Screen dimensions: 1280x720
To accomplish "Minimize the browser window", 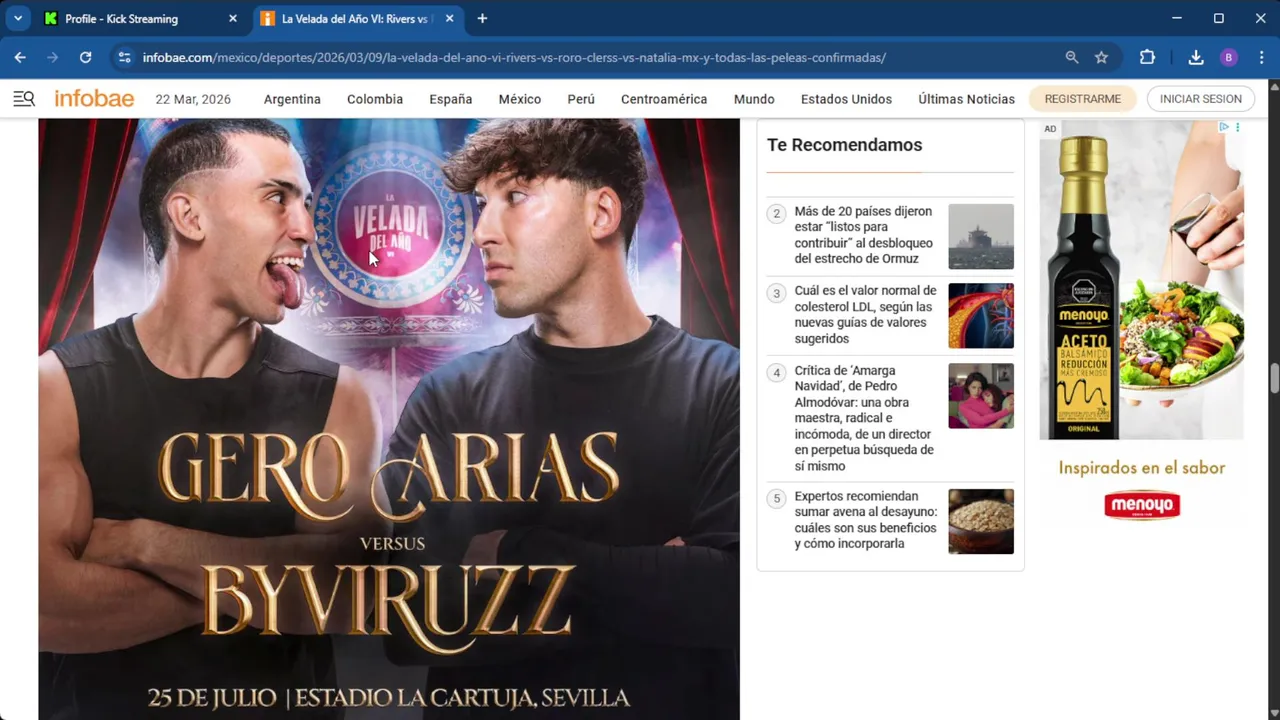I will pyautogui.click(x=1177, y=18).
